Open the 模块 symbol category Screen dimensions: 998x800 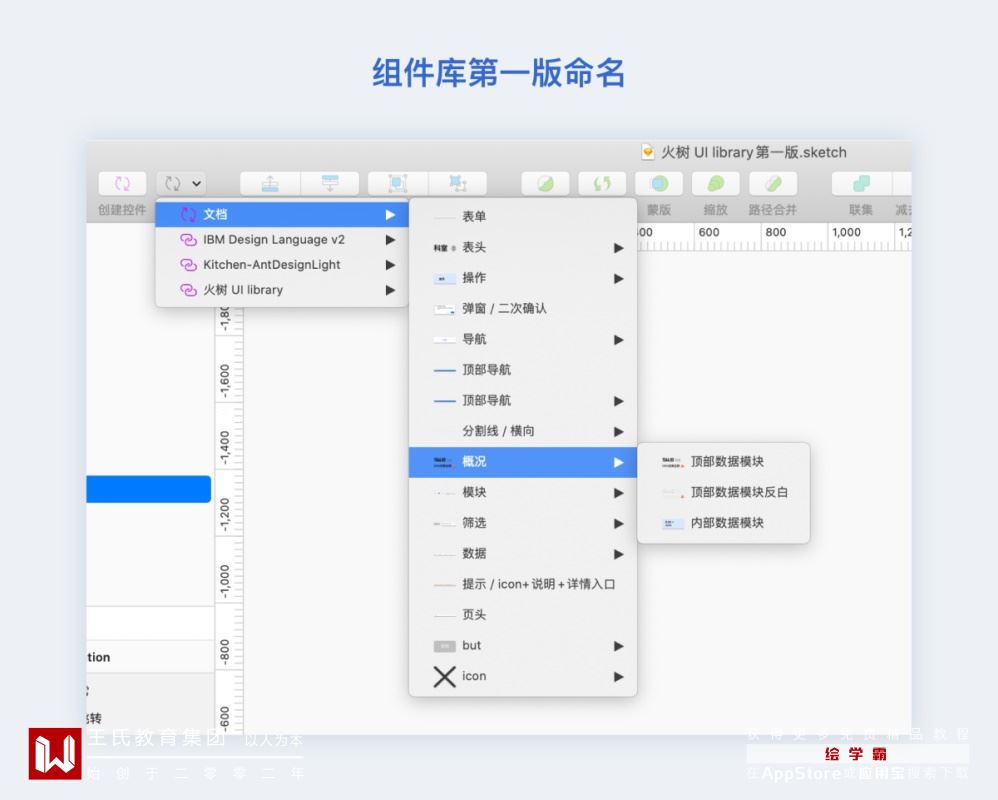523,493
